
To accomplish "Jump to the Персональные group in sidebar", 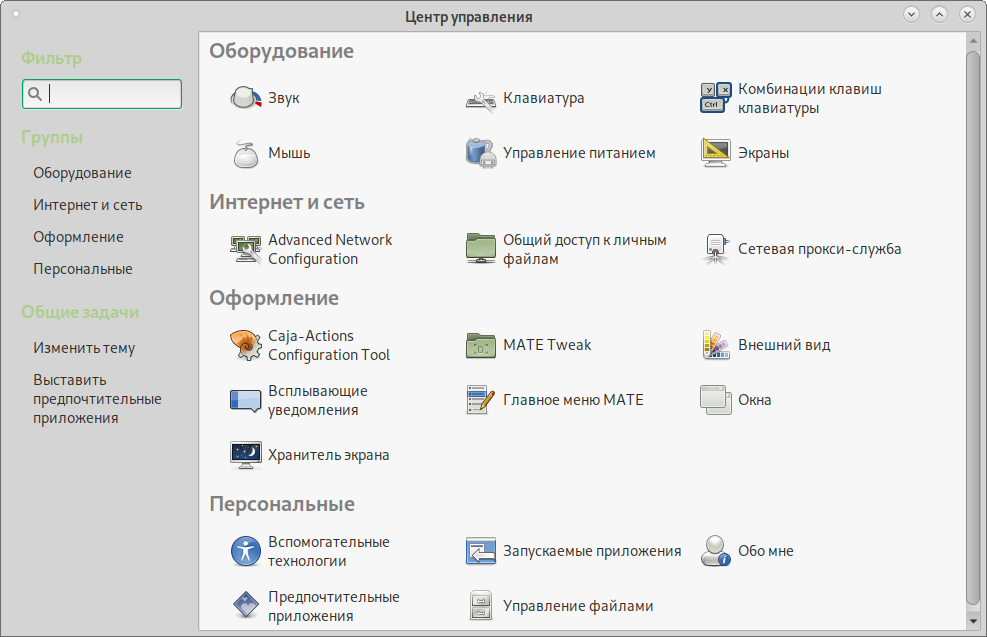I will pyautogui.click(x=83, y=269).
